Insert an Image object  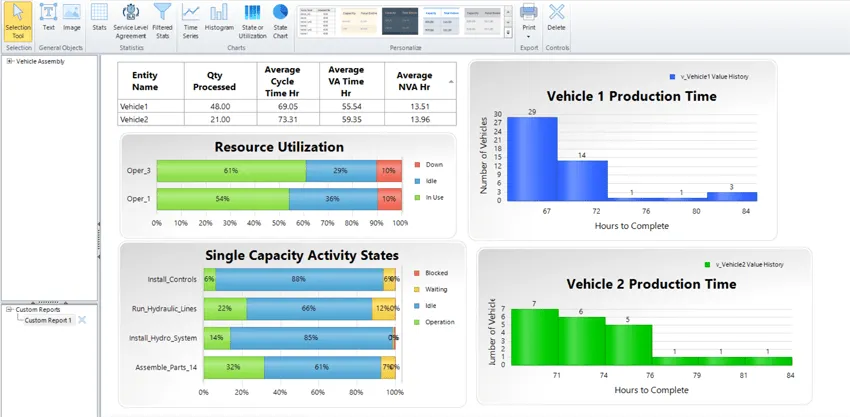[72, 17]
